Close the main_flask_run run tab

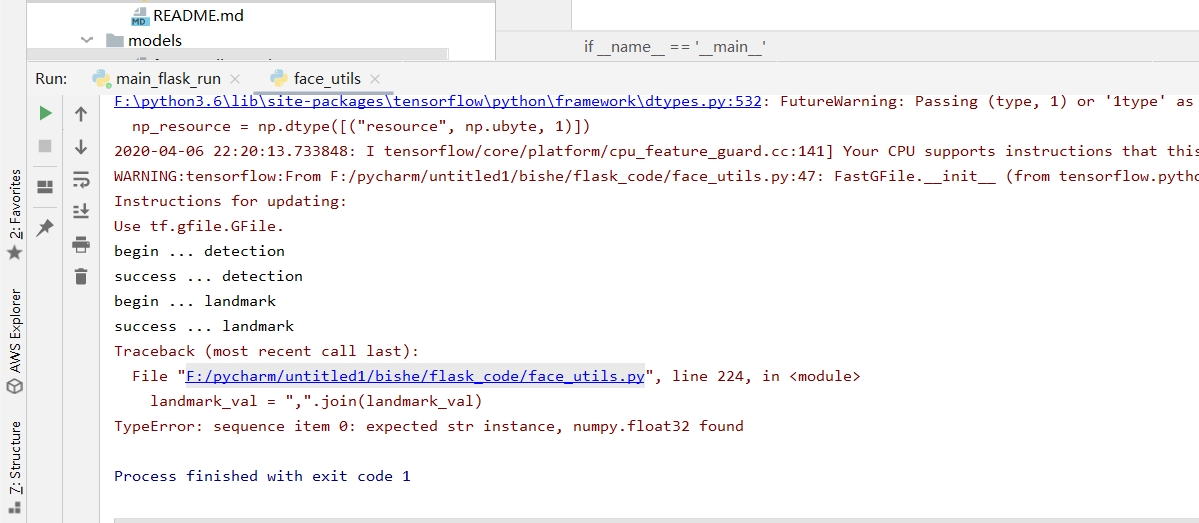coord(235,79)
